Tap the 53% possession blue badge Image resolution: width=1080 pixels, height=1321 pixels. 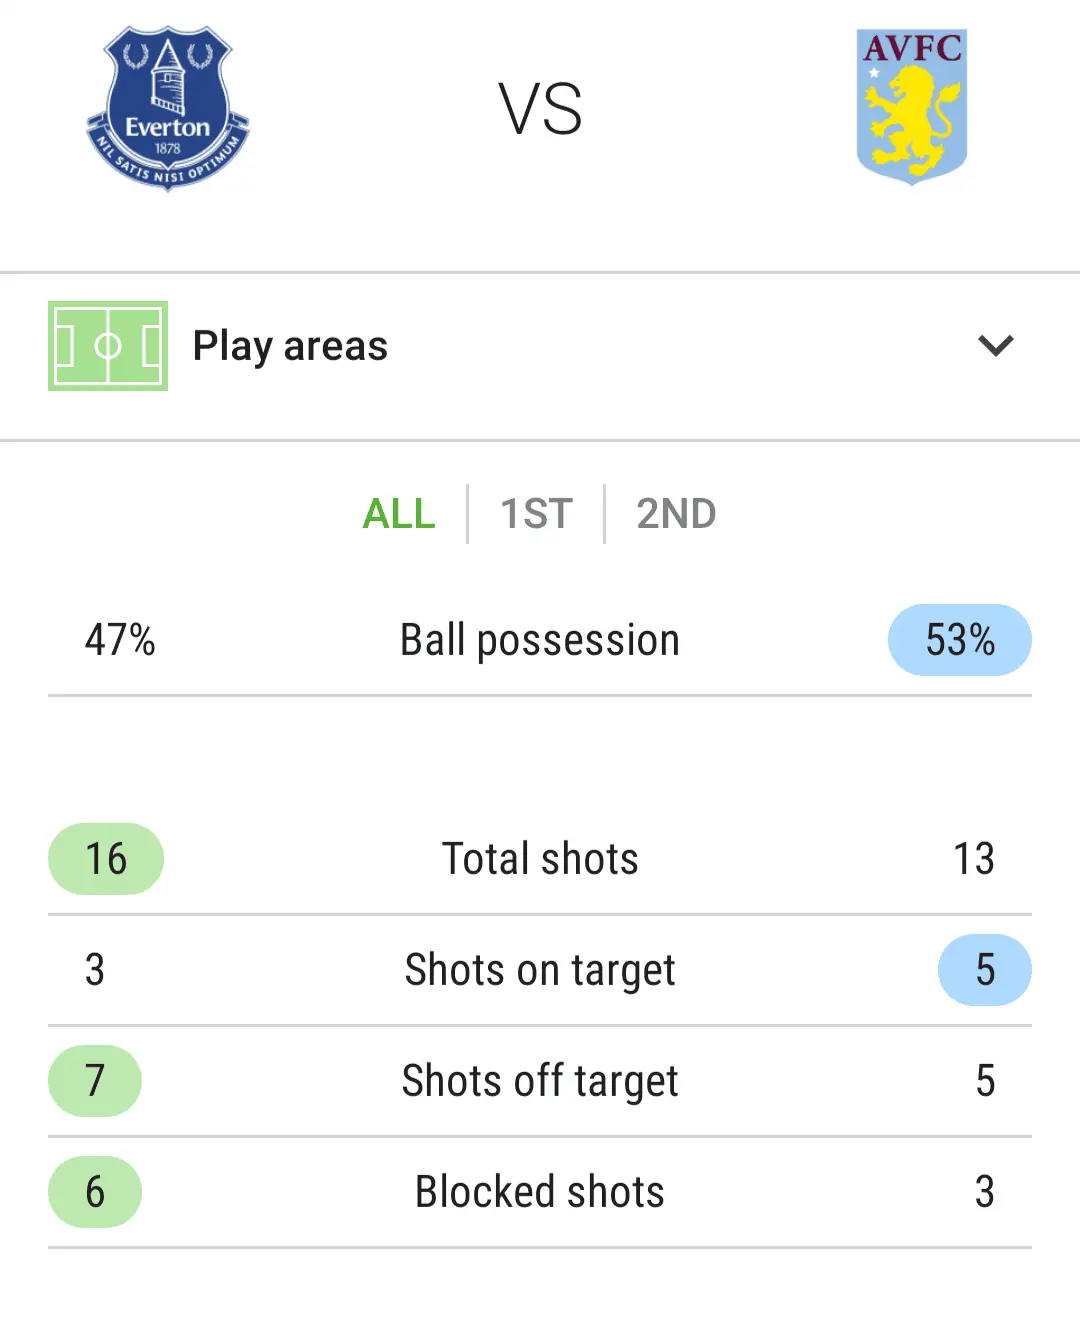(959, 640)
